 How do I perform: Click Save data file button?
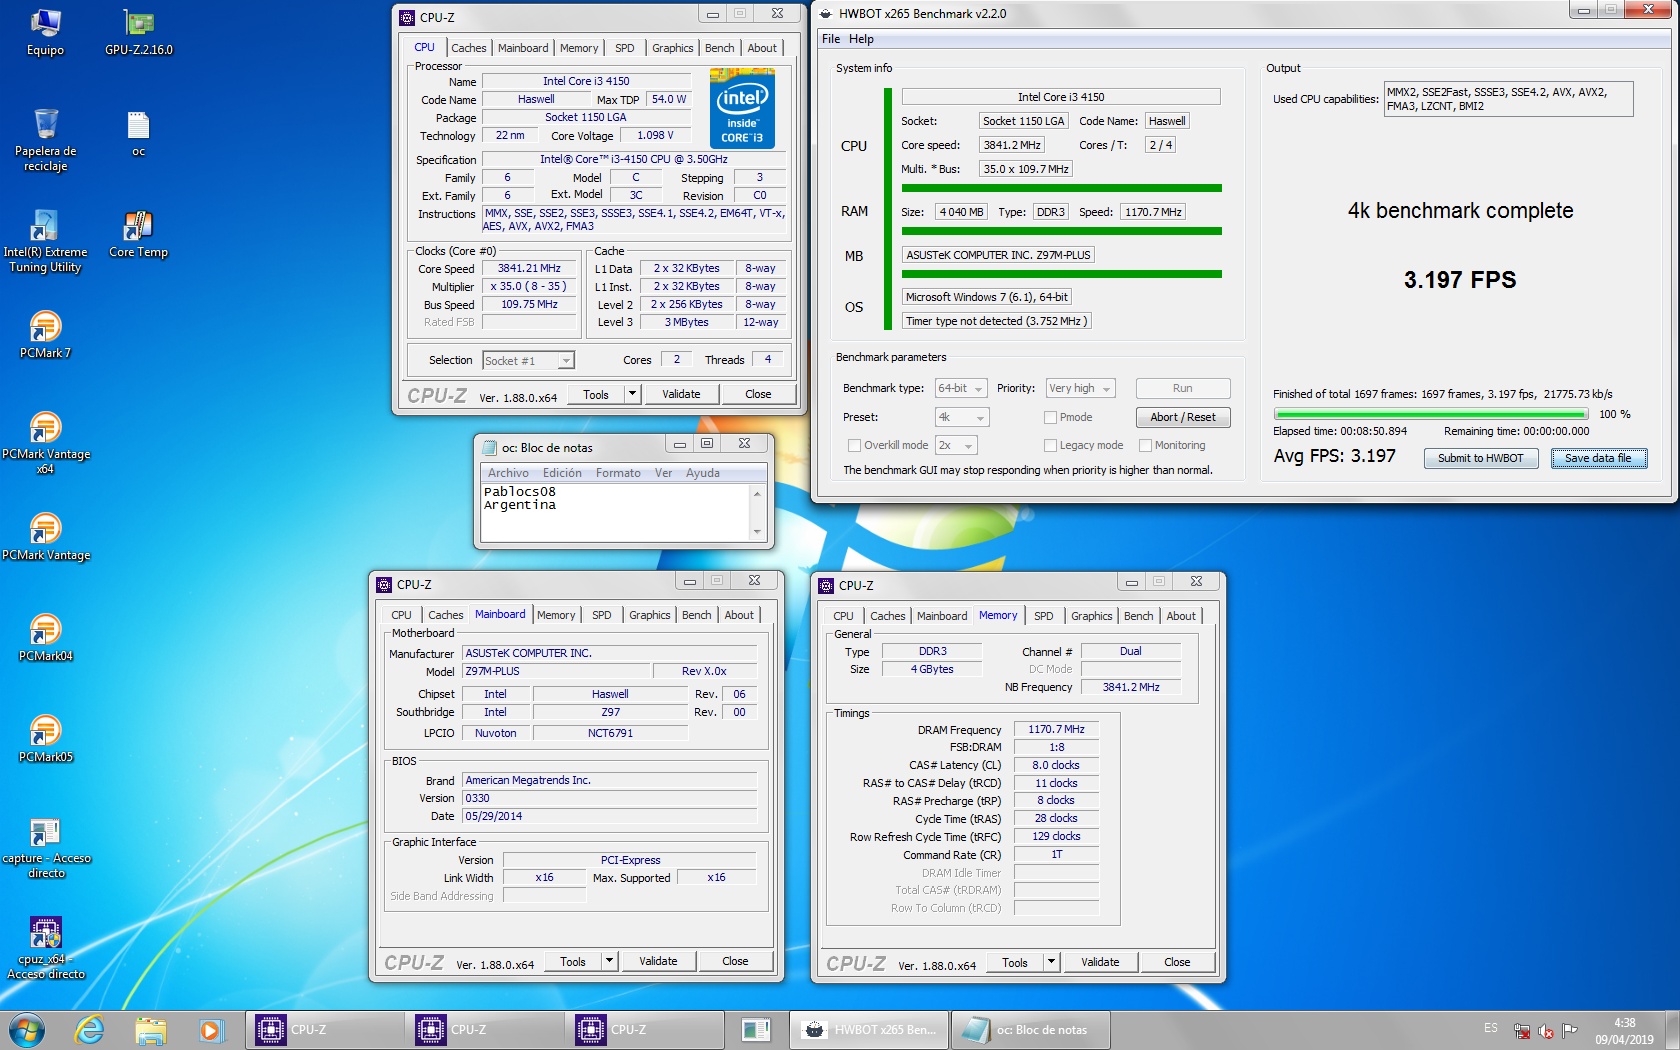point(1598,458)
